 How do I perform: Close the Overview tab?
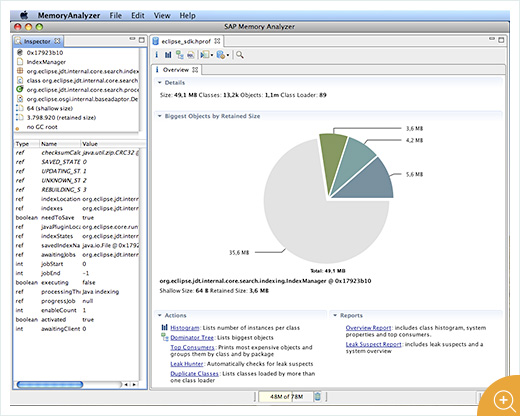(x=195, y=69)
